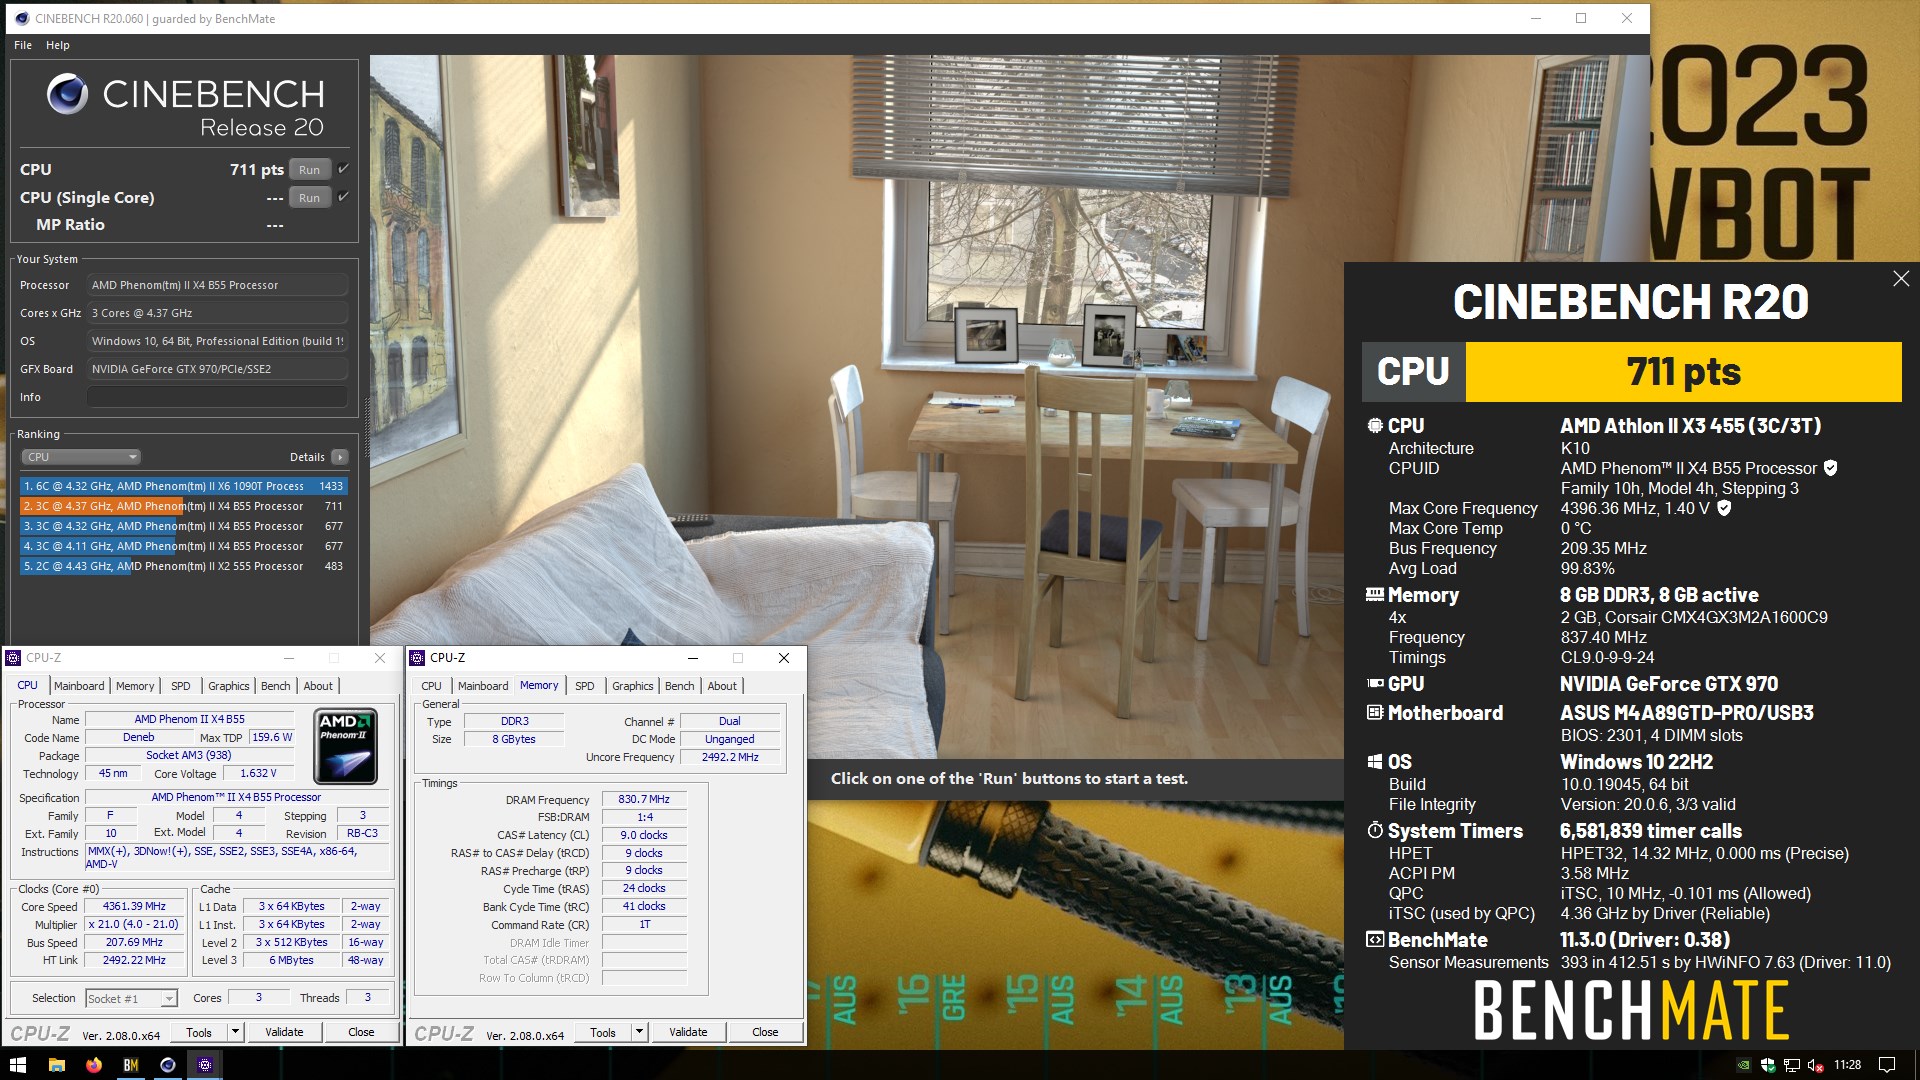Click Tools button in left CPU-Z window
The height and width of the screenshot is (1080, 1920).
199,1032
